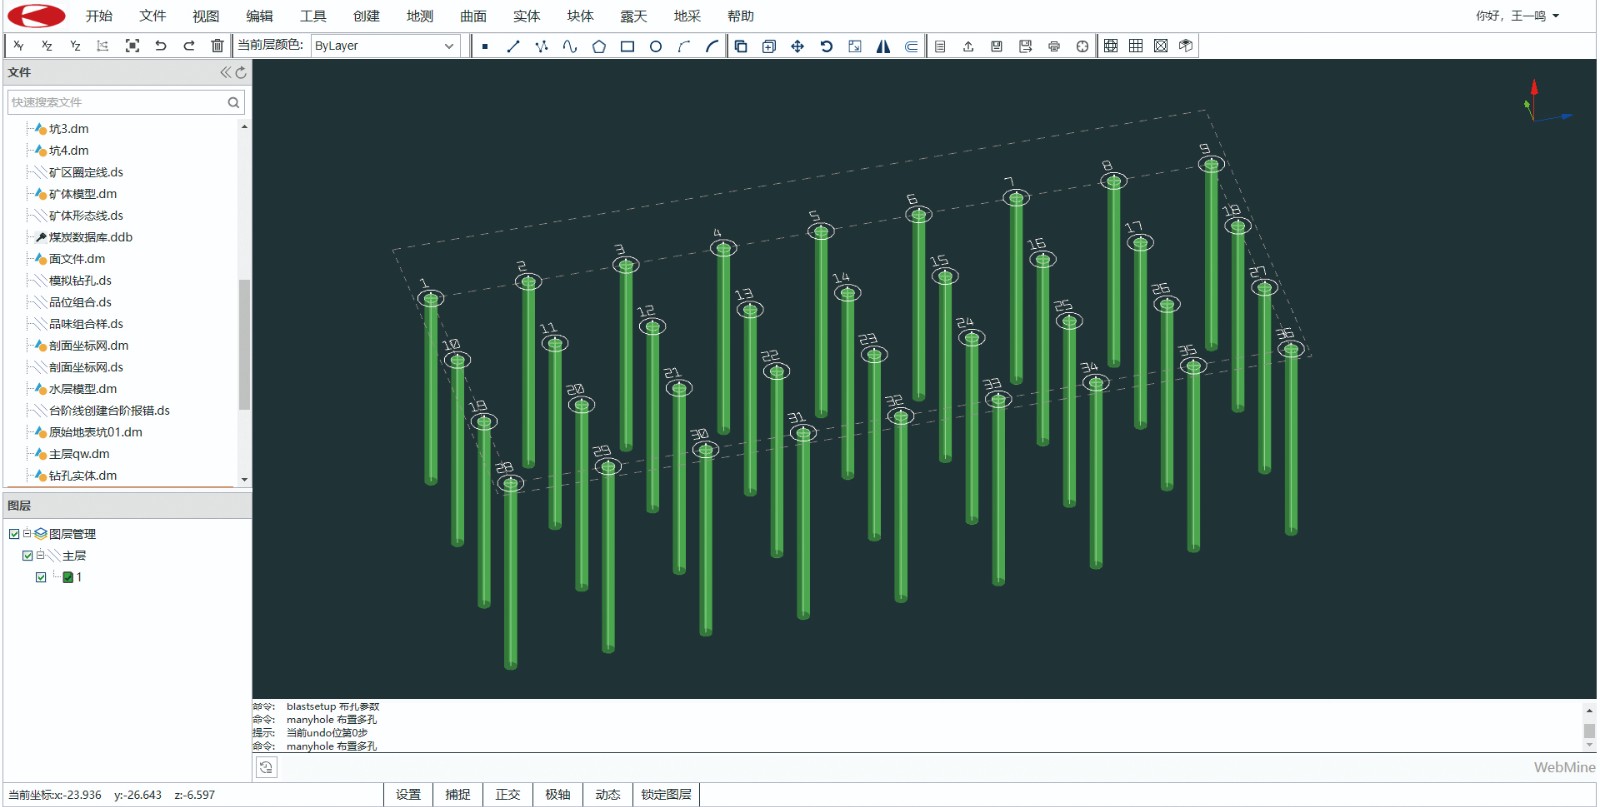Viewport: 1600px width, 807px height.
Task: Click the move cross-arrows tool
Action: 797,46
